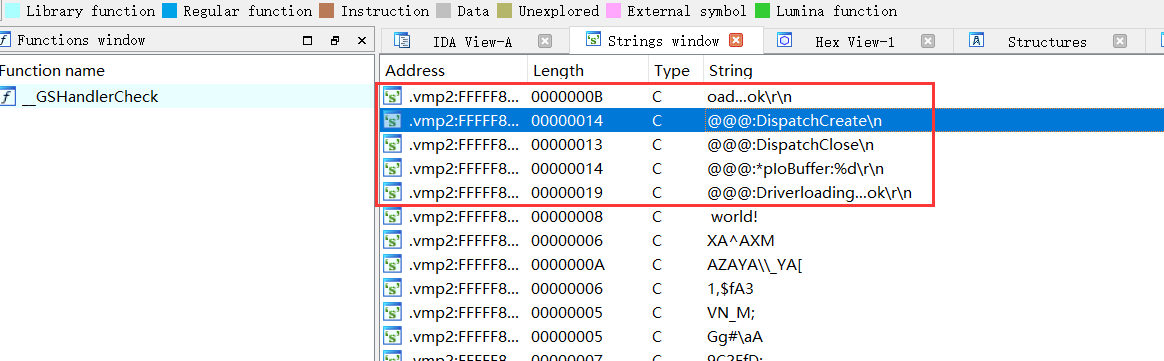
Task: Click the IDA View-A tab icon
Action: click(402, 41)
